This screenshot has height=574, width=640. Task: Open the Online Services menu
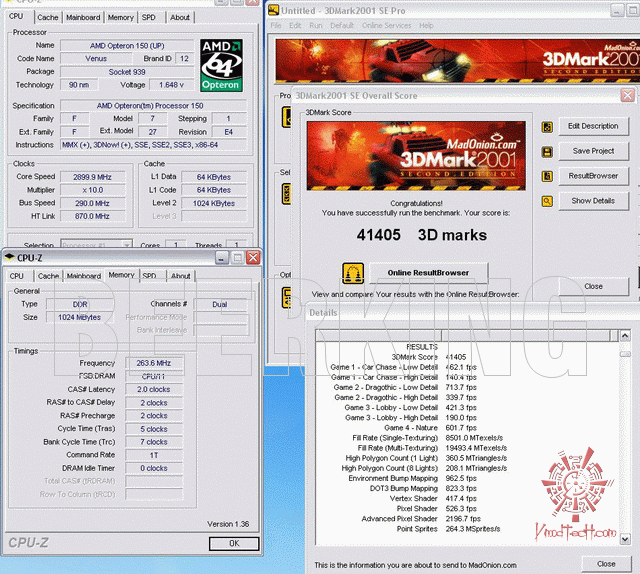pos(387,26)
